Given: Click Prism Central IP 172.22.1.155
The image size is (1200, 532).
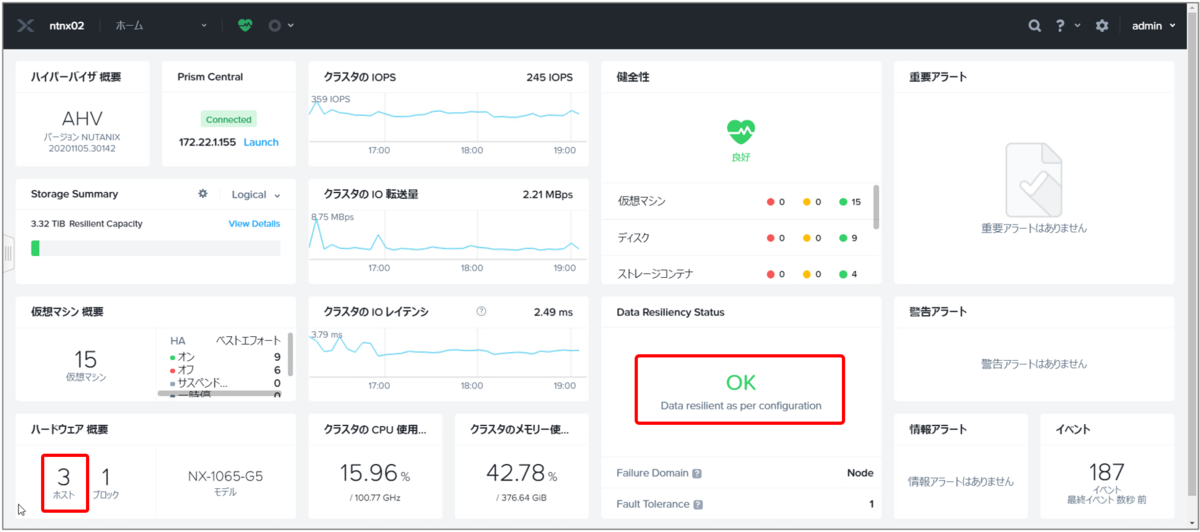Looking at the screenshot, I should (207, 142).
